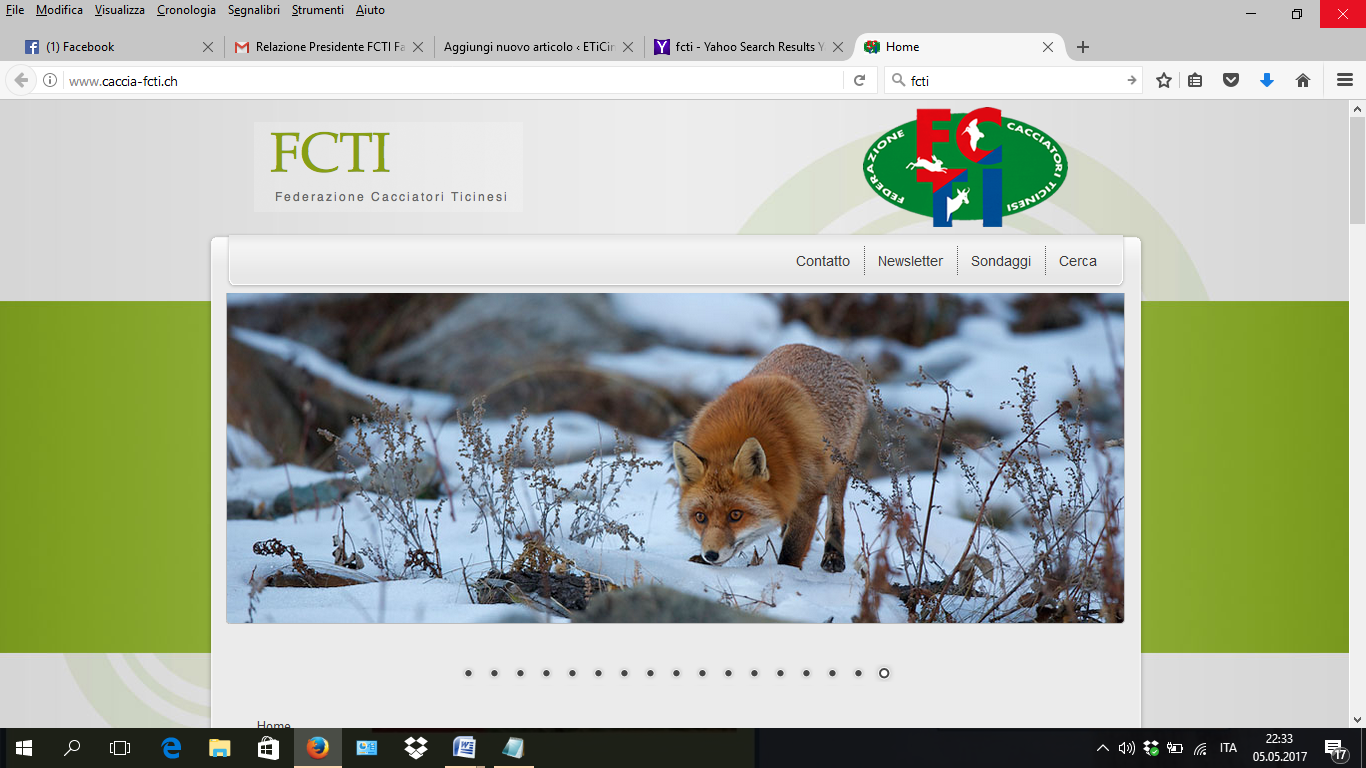Switch to Word from the taskbar
This screenshot has width=1366, height=768.
(x=465, y=748)
